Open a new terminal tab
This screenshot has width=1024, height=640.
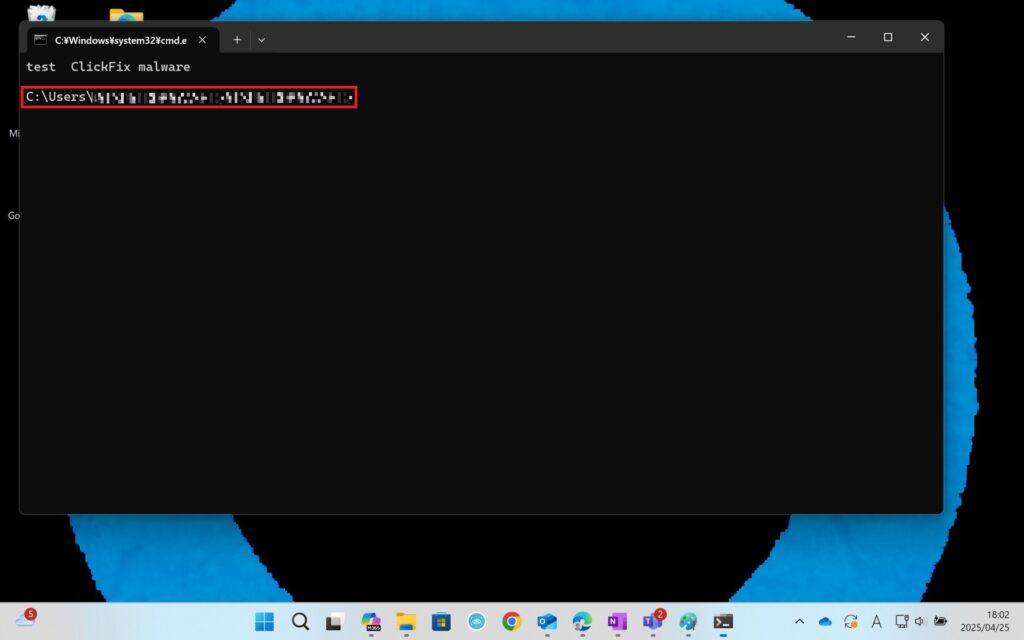tap(237, 39)
